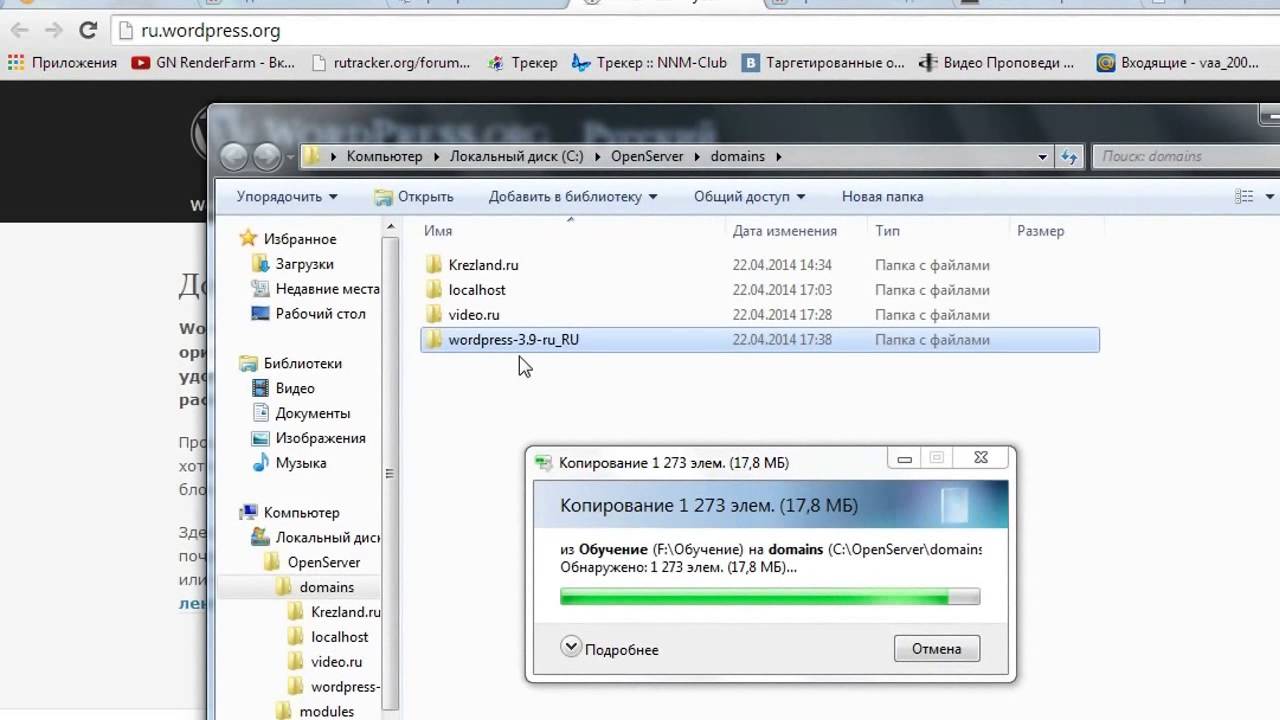Close the copy progress dialog

coord(981,459)
